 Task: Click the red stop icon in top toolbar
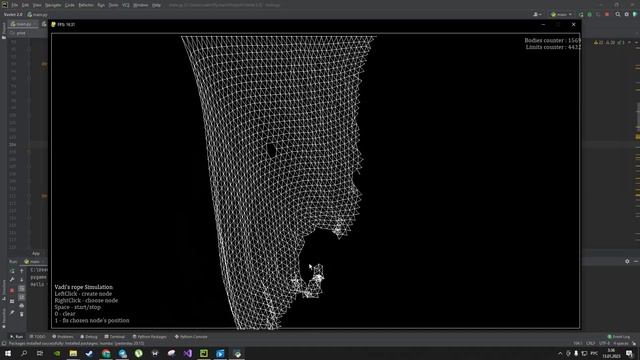[607, 15]
